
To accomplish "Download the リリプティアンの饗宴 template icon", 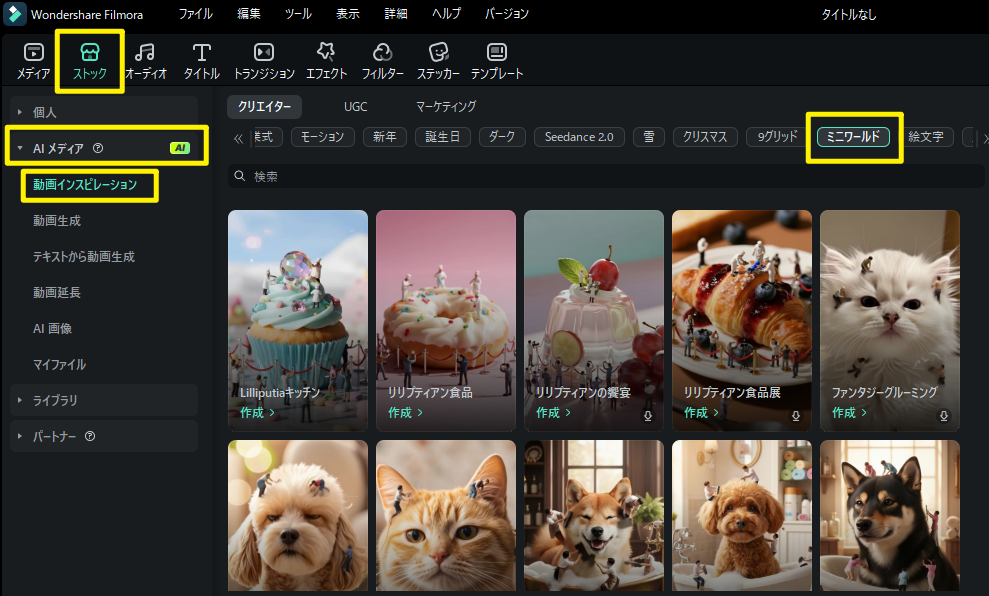I will 648,416.
